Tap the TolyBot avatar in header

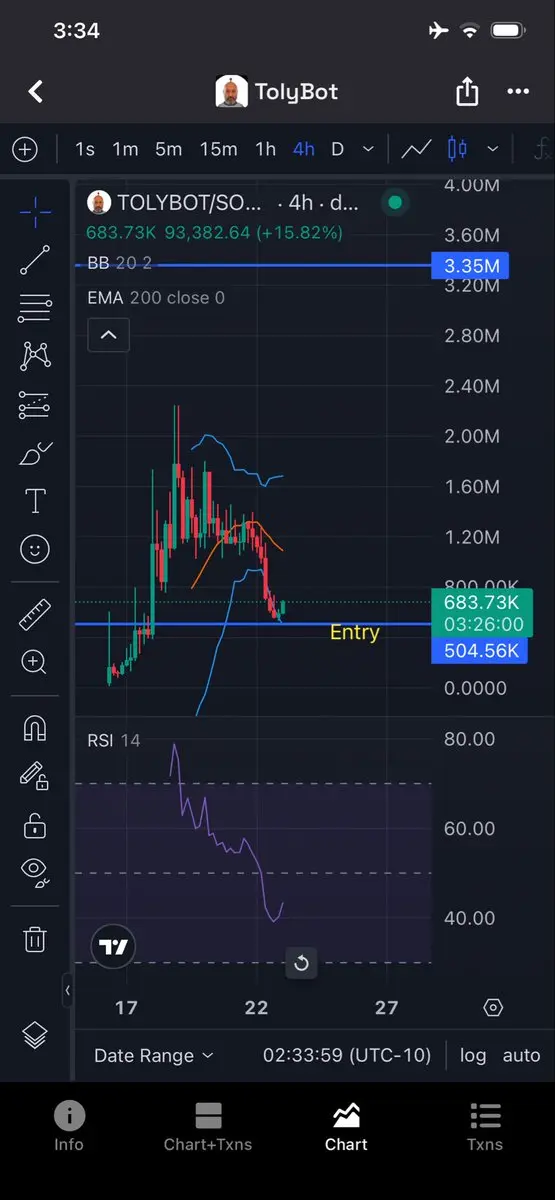[x=232, y=92]
